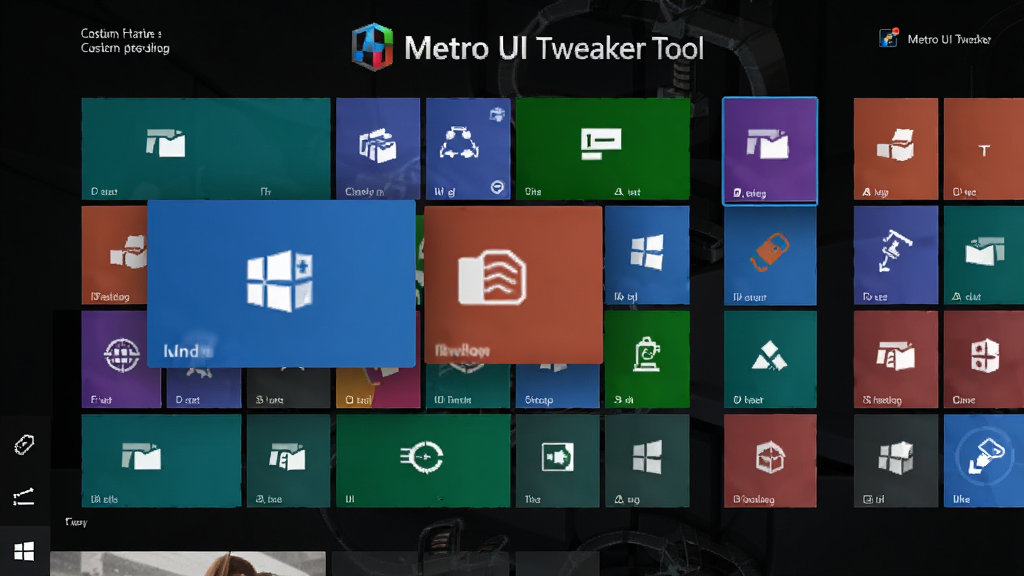The width and height of the screenshot is (1024, 576).
Task: Open the wide teal folder tile in the bottom row
Action: pos(161,460)
